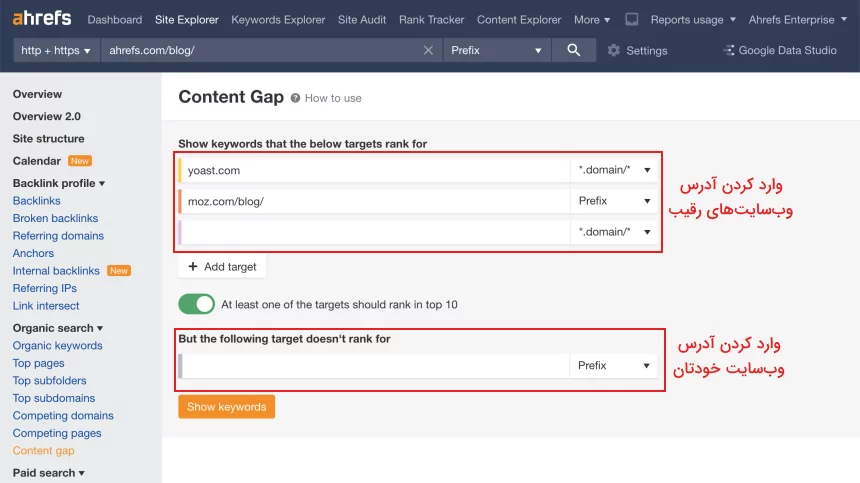The image size is (860, 483).
Task: Go to Competing domains report
Action: tap(63, 416)
